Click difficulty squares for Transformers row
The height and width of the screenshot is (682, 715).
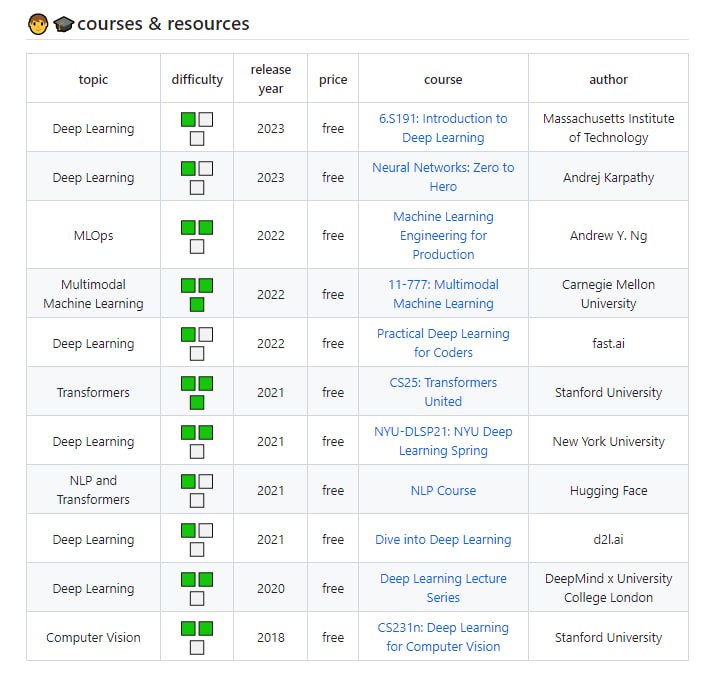(x=197, y=392)
